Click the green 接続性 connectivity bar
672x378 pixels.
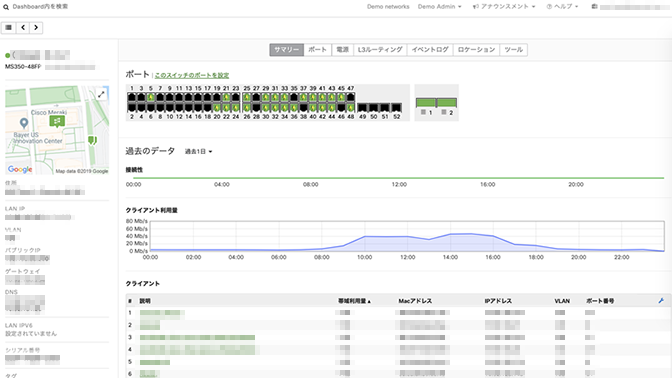(399, 178)
